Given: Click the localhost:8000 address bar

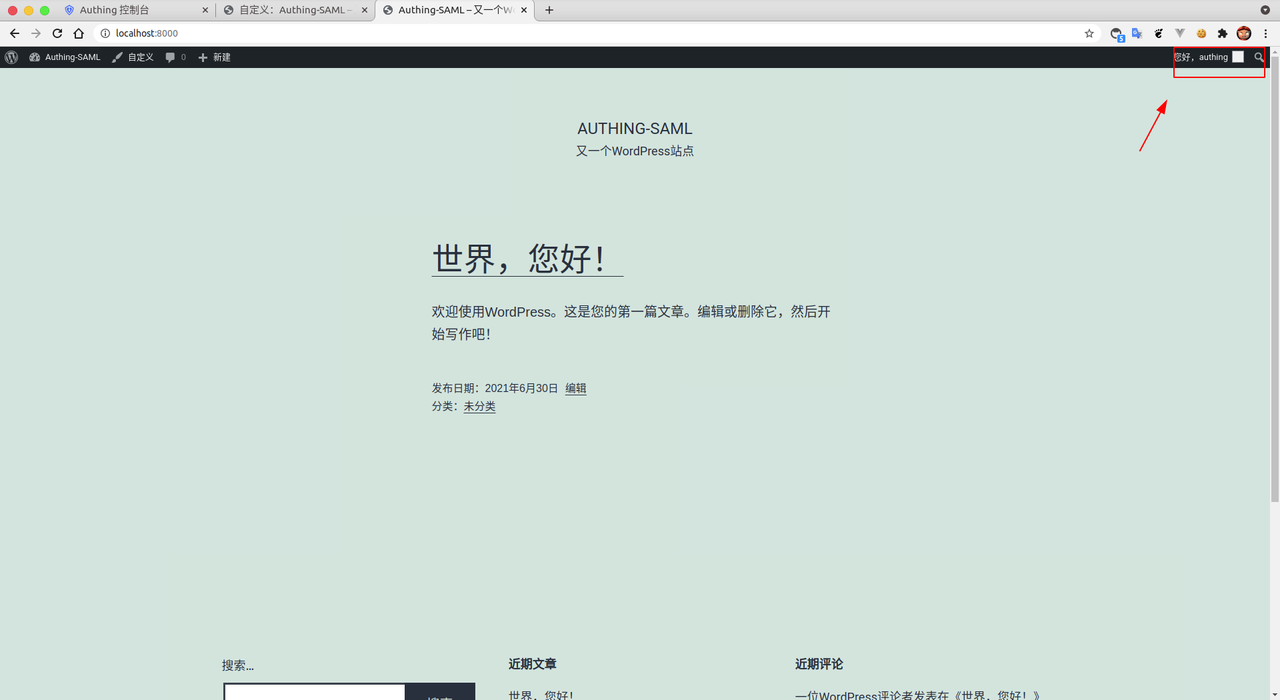Looking at the screenshot, I should tap(590, 33).
